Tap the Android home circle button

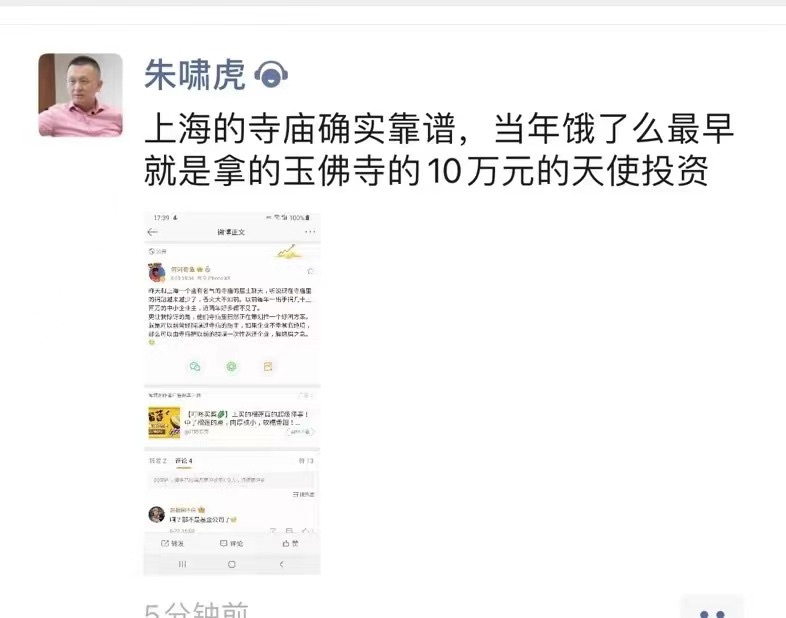pos(232,564)
